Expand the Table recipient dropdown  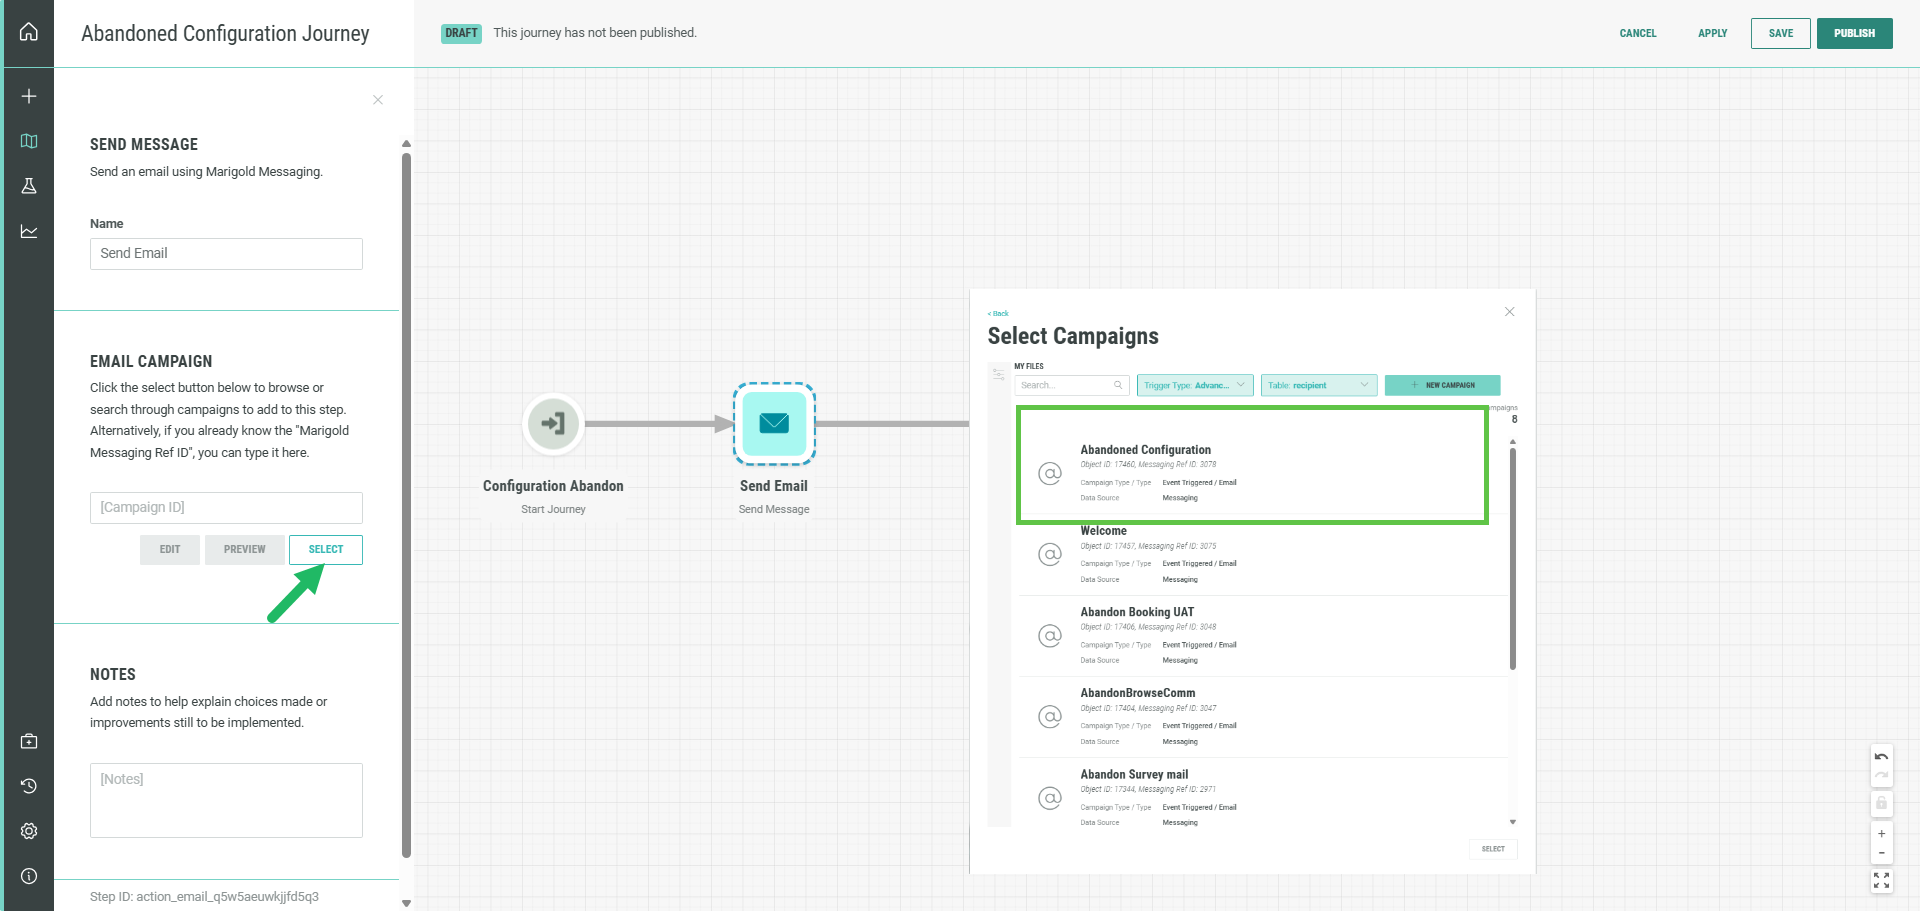point(1318,385)
